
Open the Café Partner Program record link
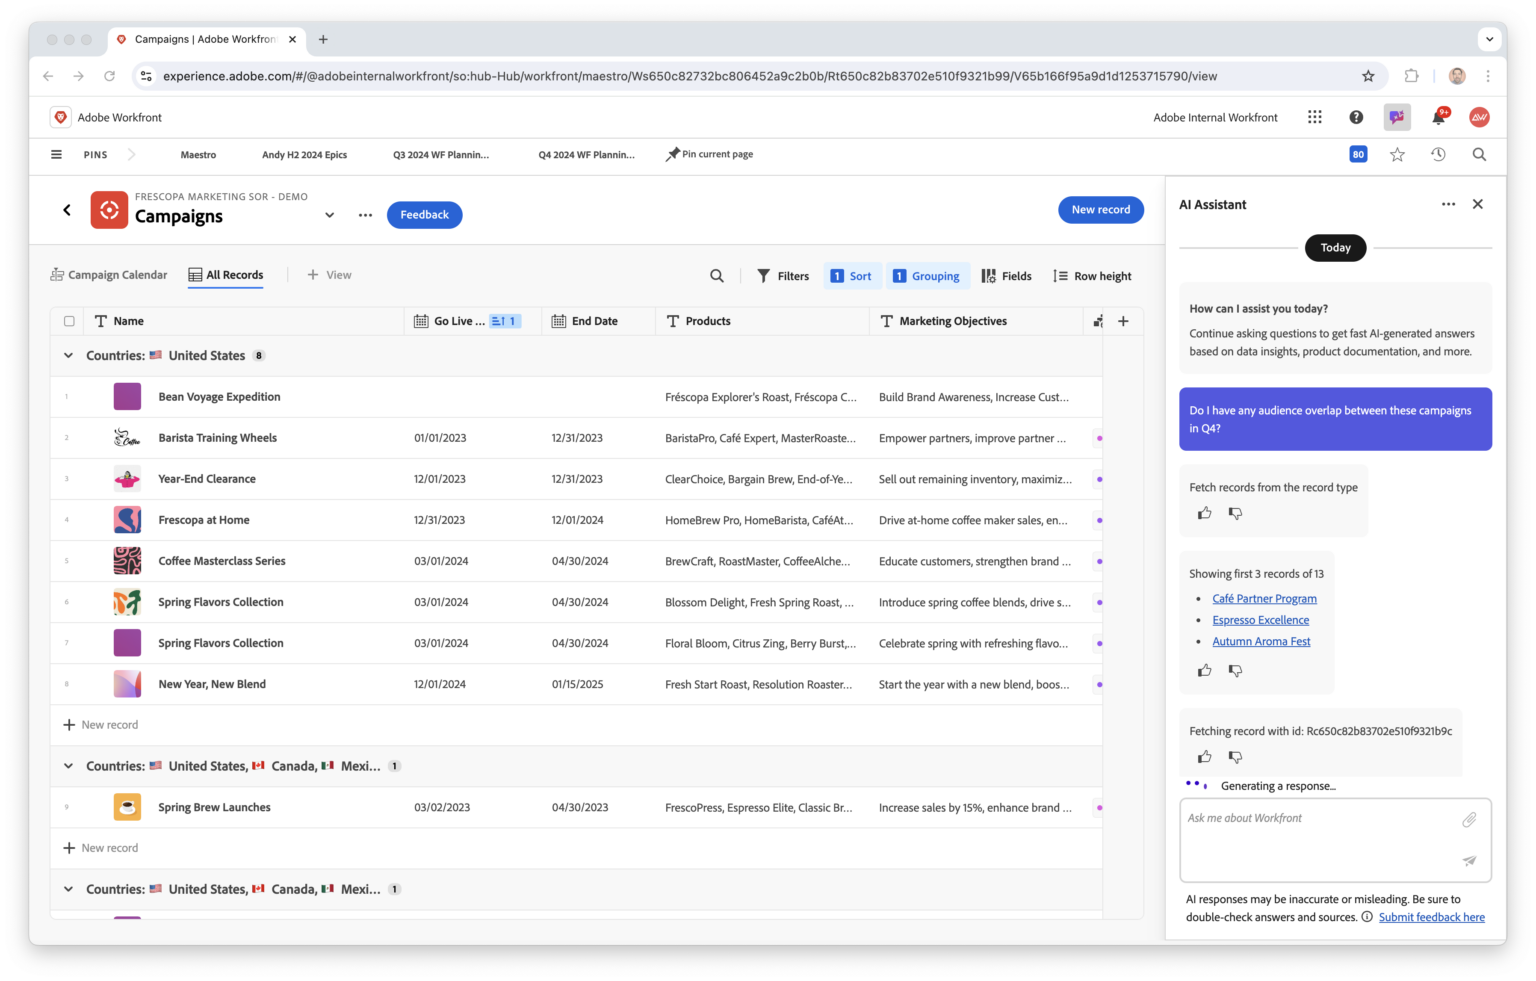point(1264,598)
